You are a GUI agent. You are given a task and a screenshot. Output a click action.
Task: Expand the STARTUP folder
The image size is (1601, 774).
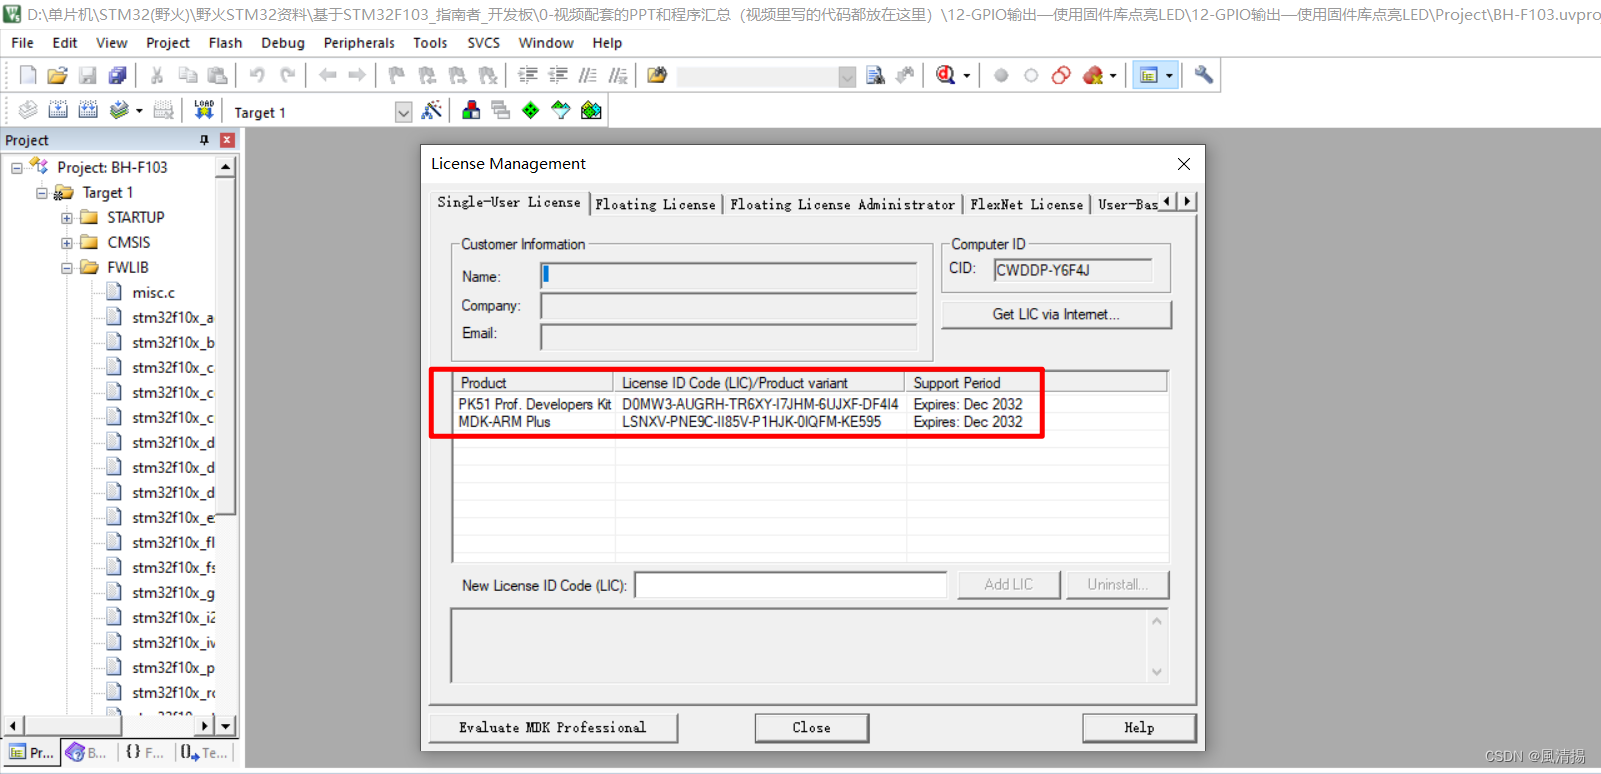(67, 218)
